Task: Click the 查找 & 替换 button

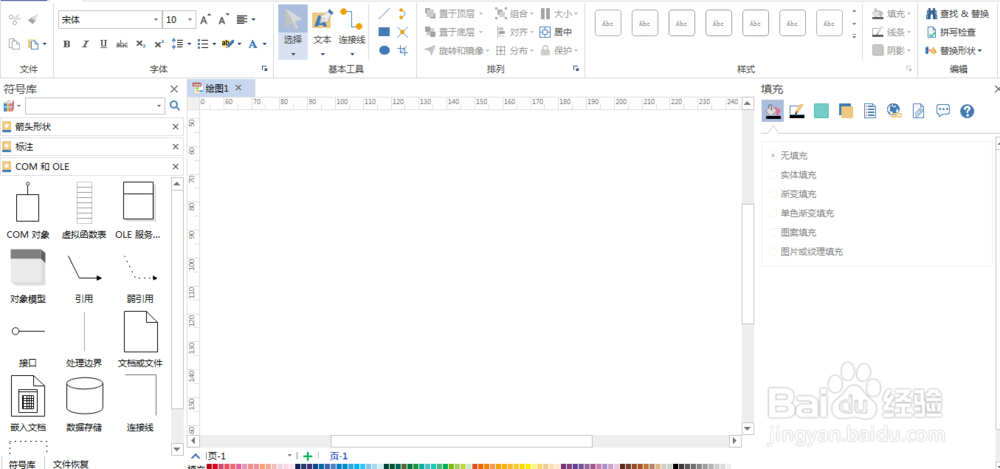Action: tap(957, 13)
